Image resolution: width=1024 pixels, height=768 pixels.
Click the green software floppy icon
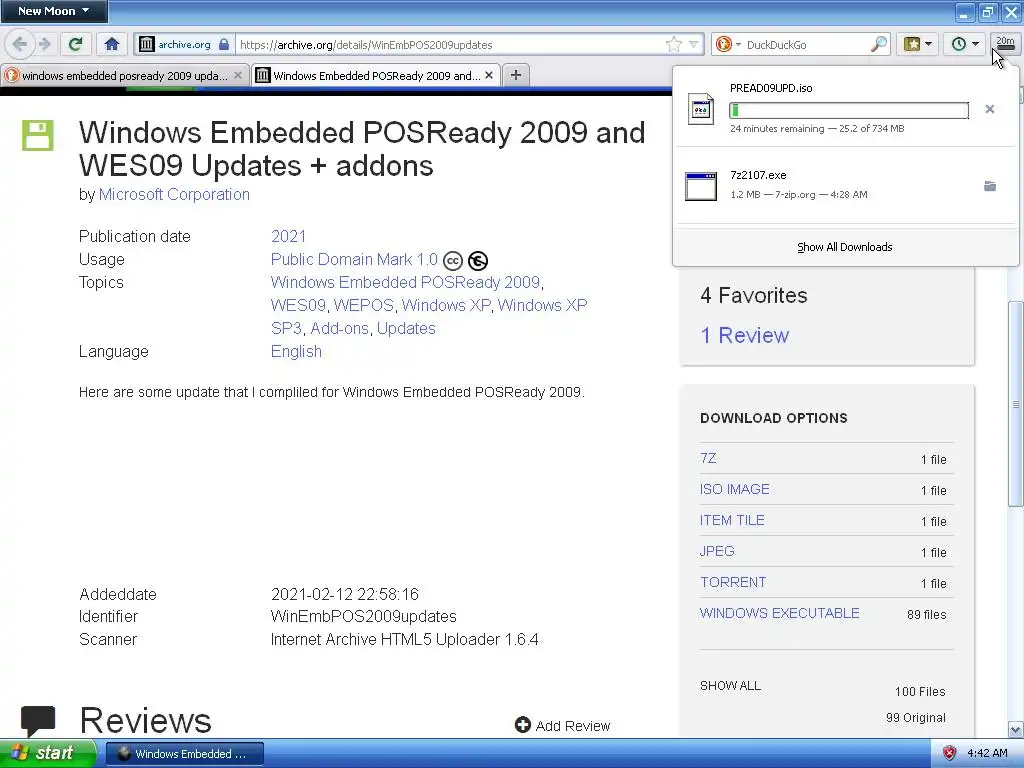(x=38, y=135)
